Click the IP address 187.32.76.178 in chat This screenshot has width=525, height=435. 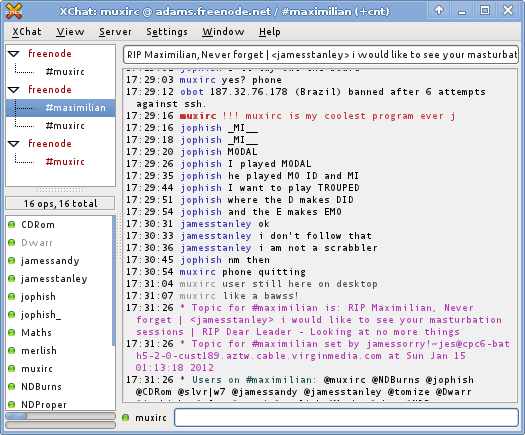click(248, 92)
